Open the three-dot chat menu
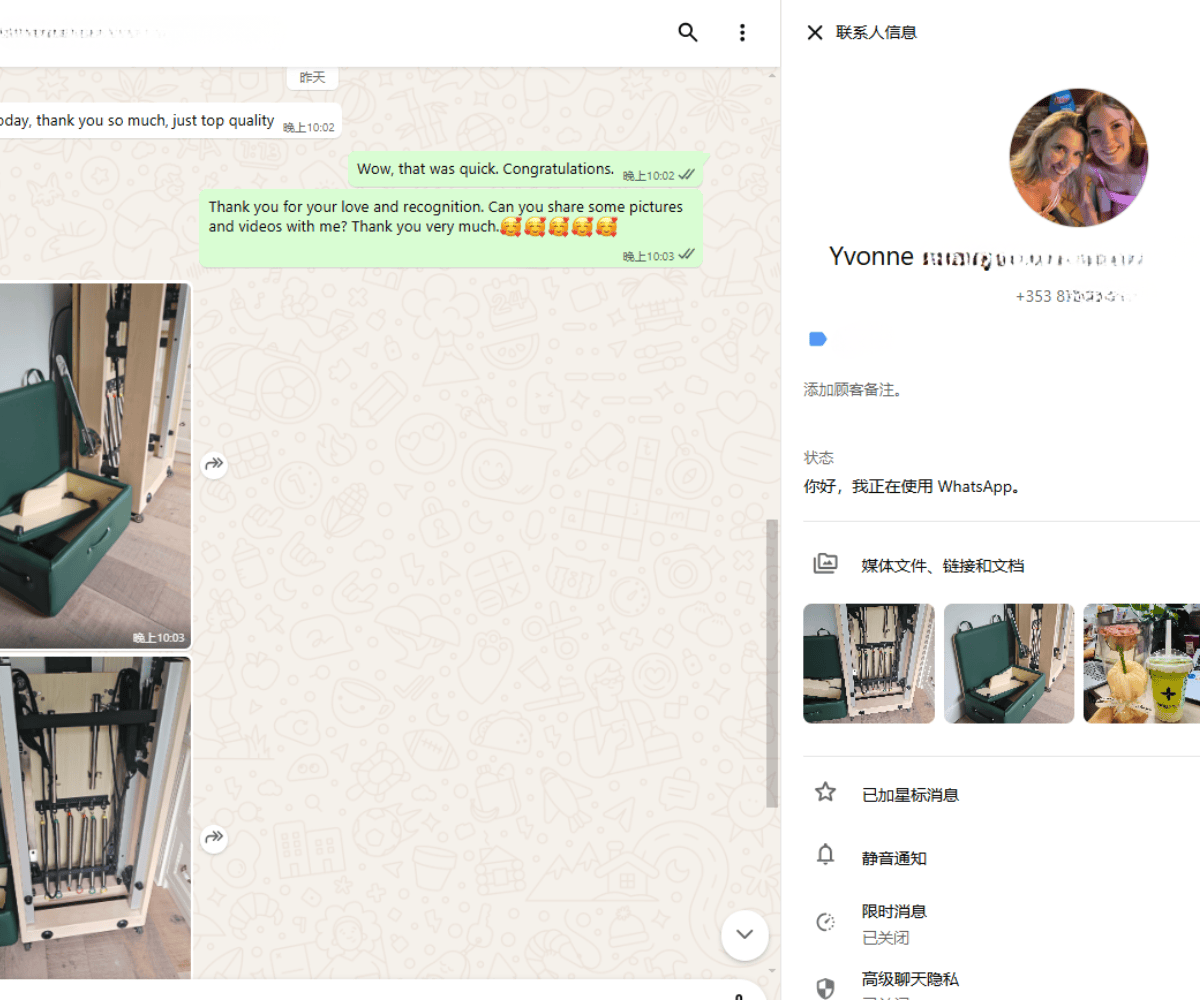 pyautogui.click(x=742, y=32)
